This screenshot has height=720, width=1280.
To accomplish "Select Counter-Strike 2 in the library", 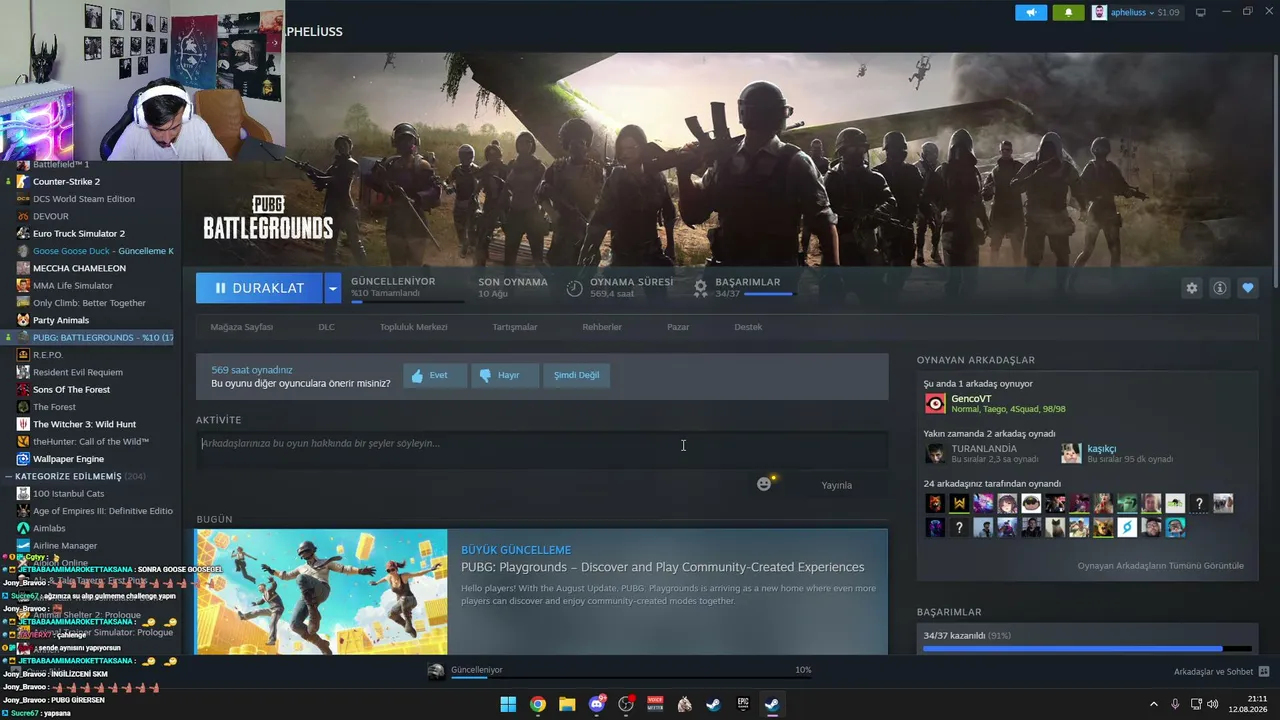I will point(66,182).
